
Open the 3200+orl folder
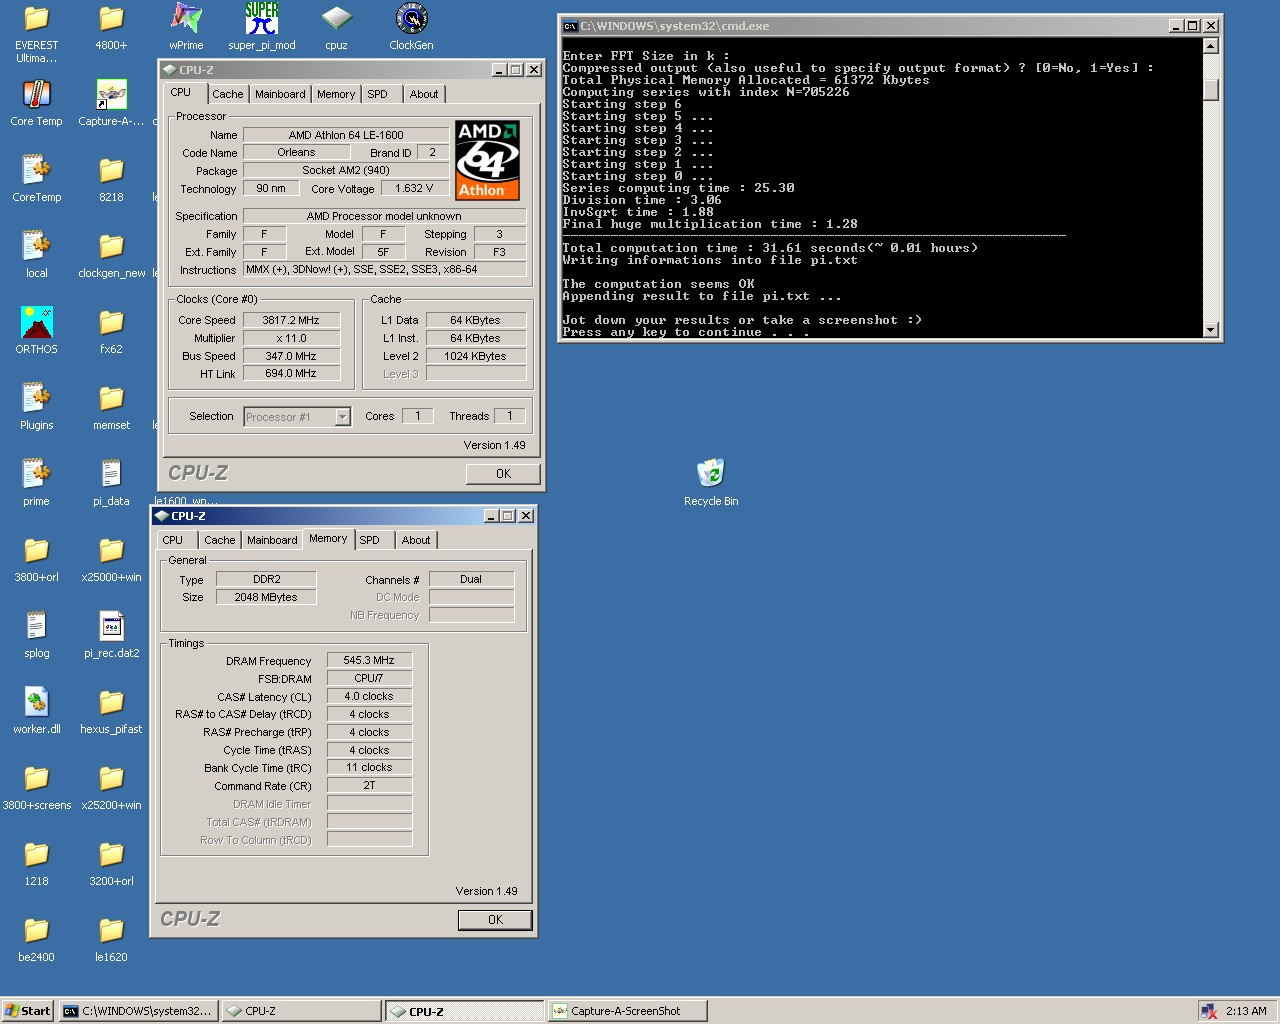[111, 863]
